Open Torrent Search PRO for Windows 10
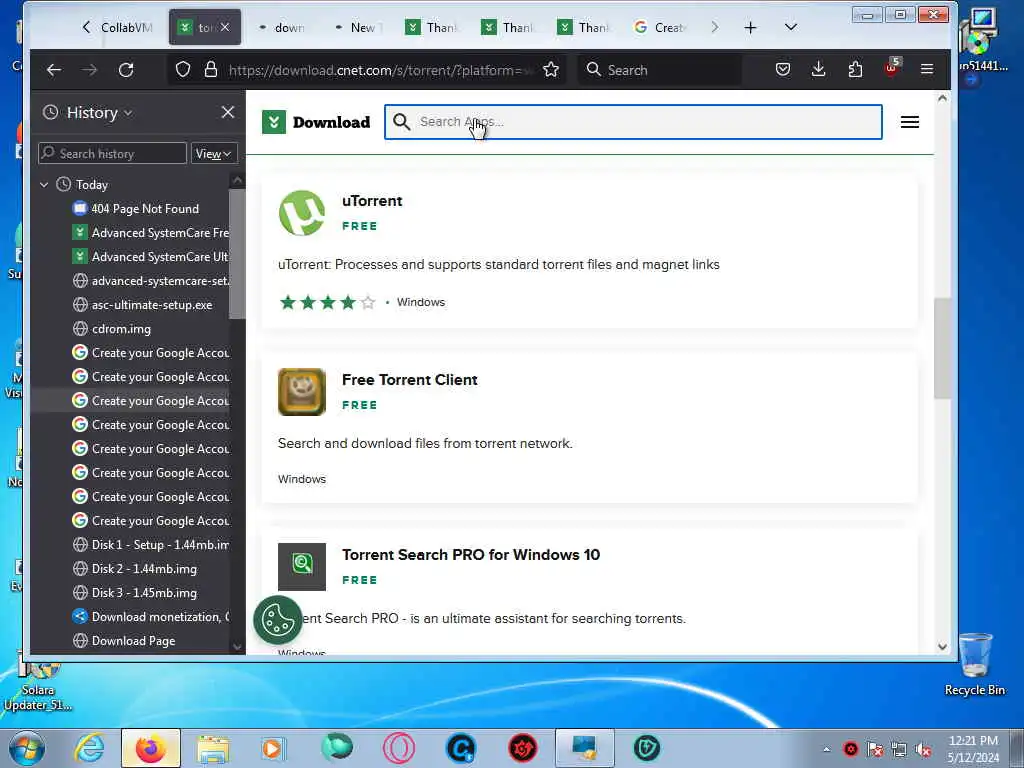This screenshot has width=1024, height=768. point(471,555)
